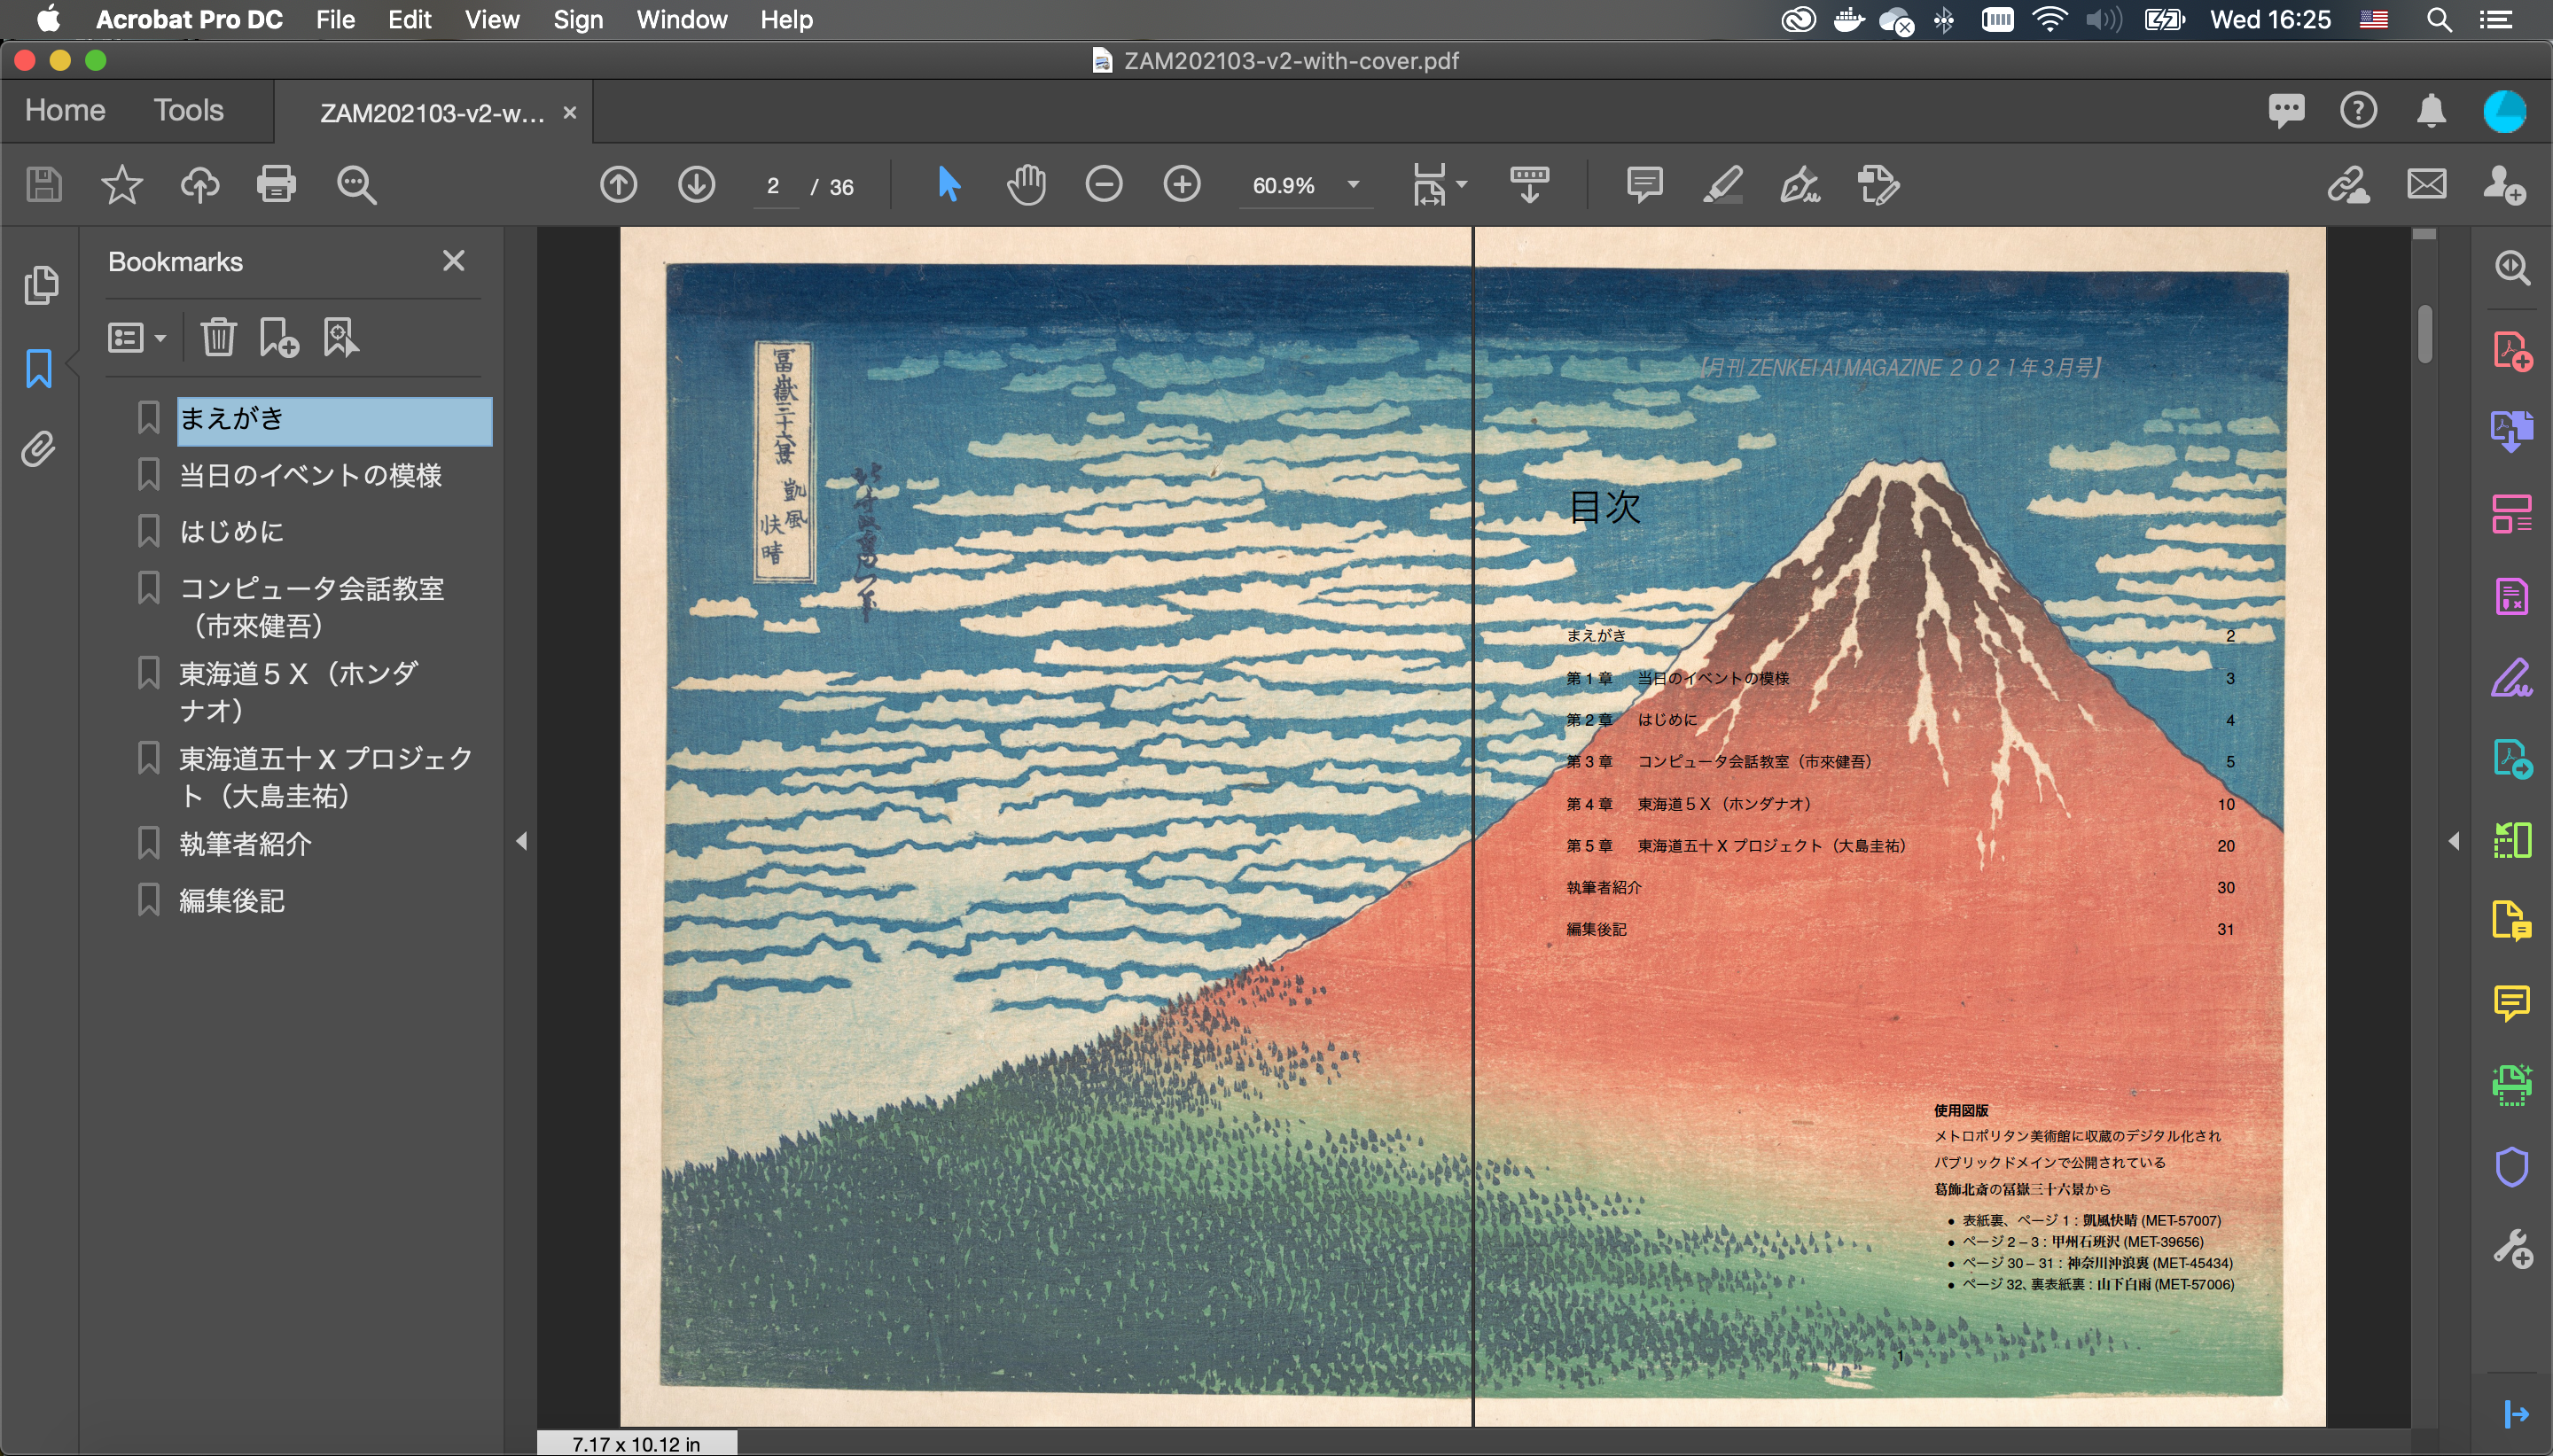Jump to 編集後記 bookmark
2553x1456 pixels.
coord(231,901)
